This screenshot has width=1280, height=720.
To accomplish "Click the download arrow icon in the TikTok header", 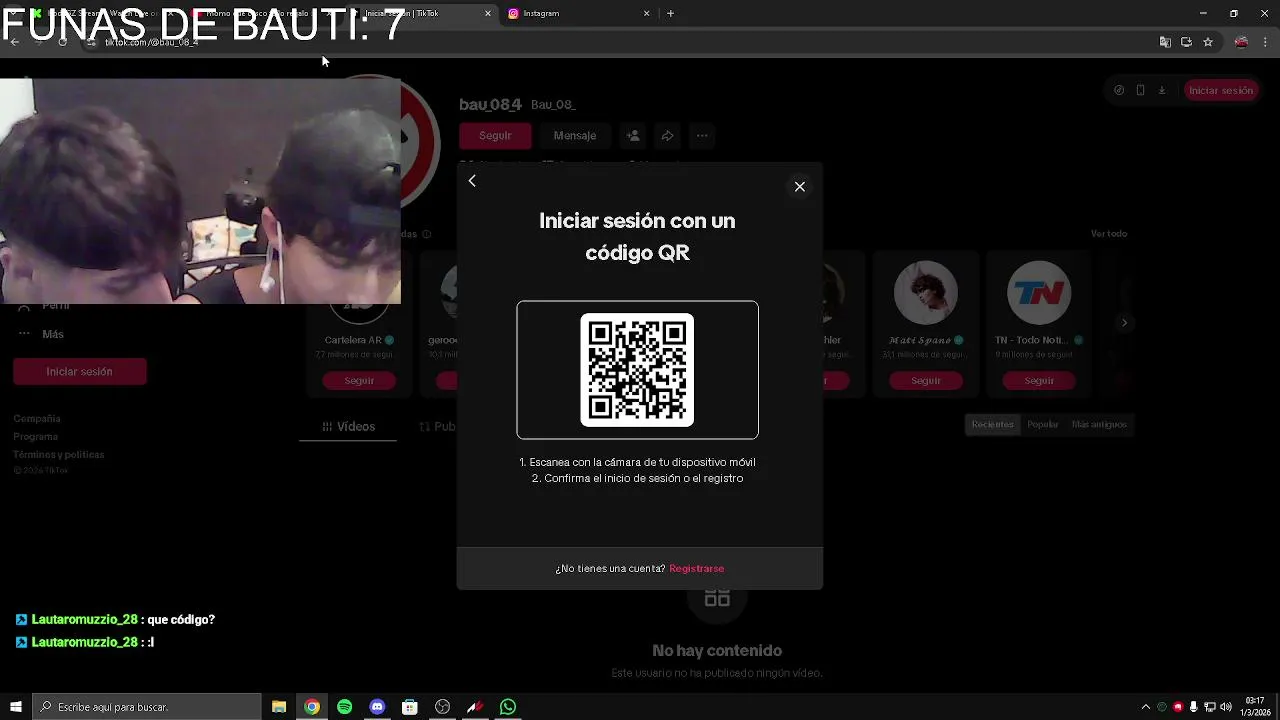I will tap(1162, 90).
